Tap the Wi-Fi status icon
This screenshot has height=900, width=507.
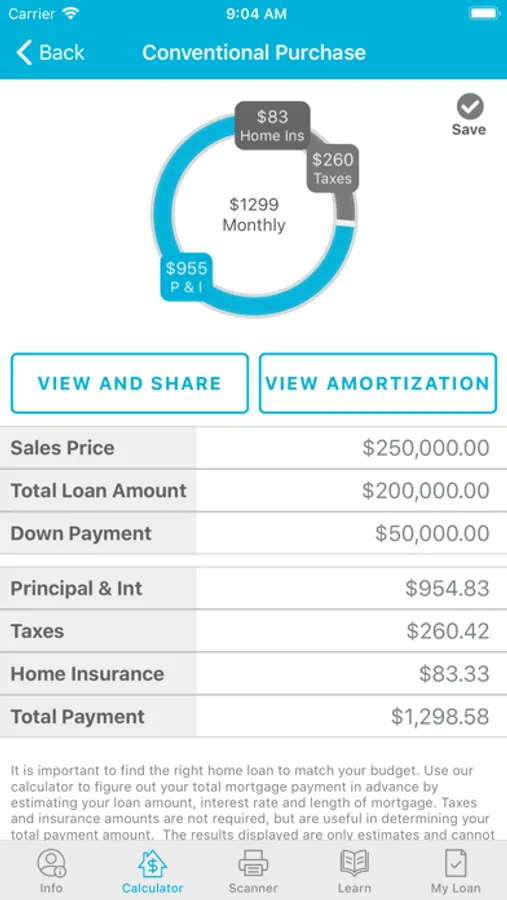point(71,14)
